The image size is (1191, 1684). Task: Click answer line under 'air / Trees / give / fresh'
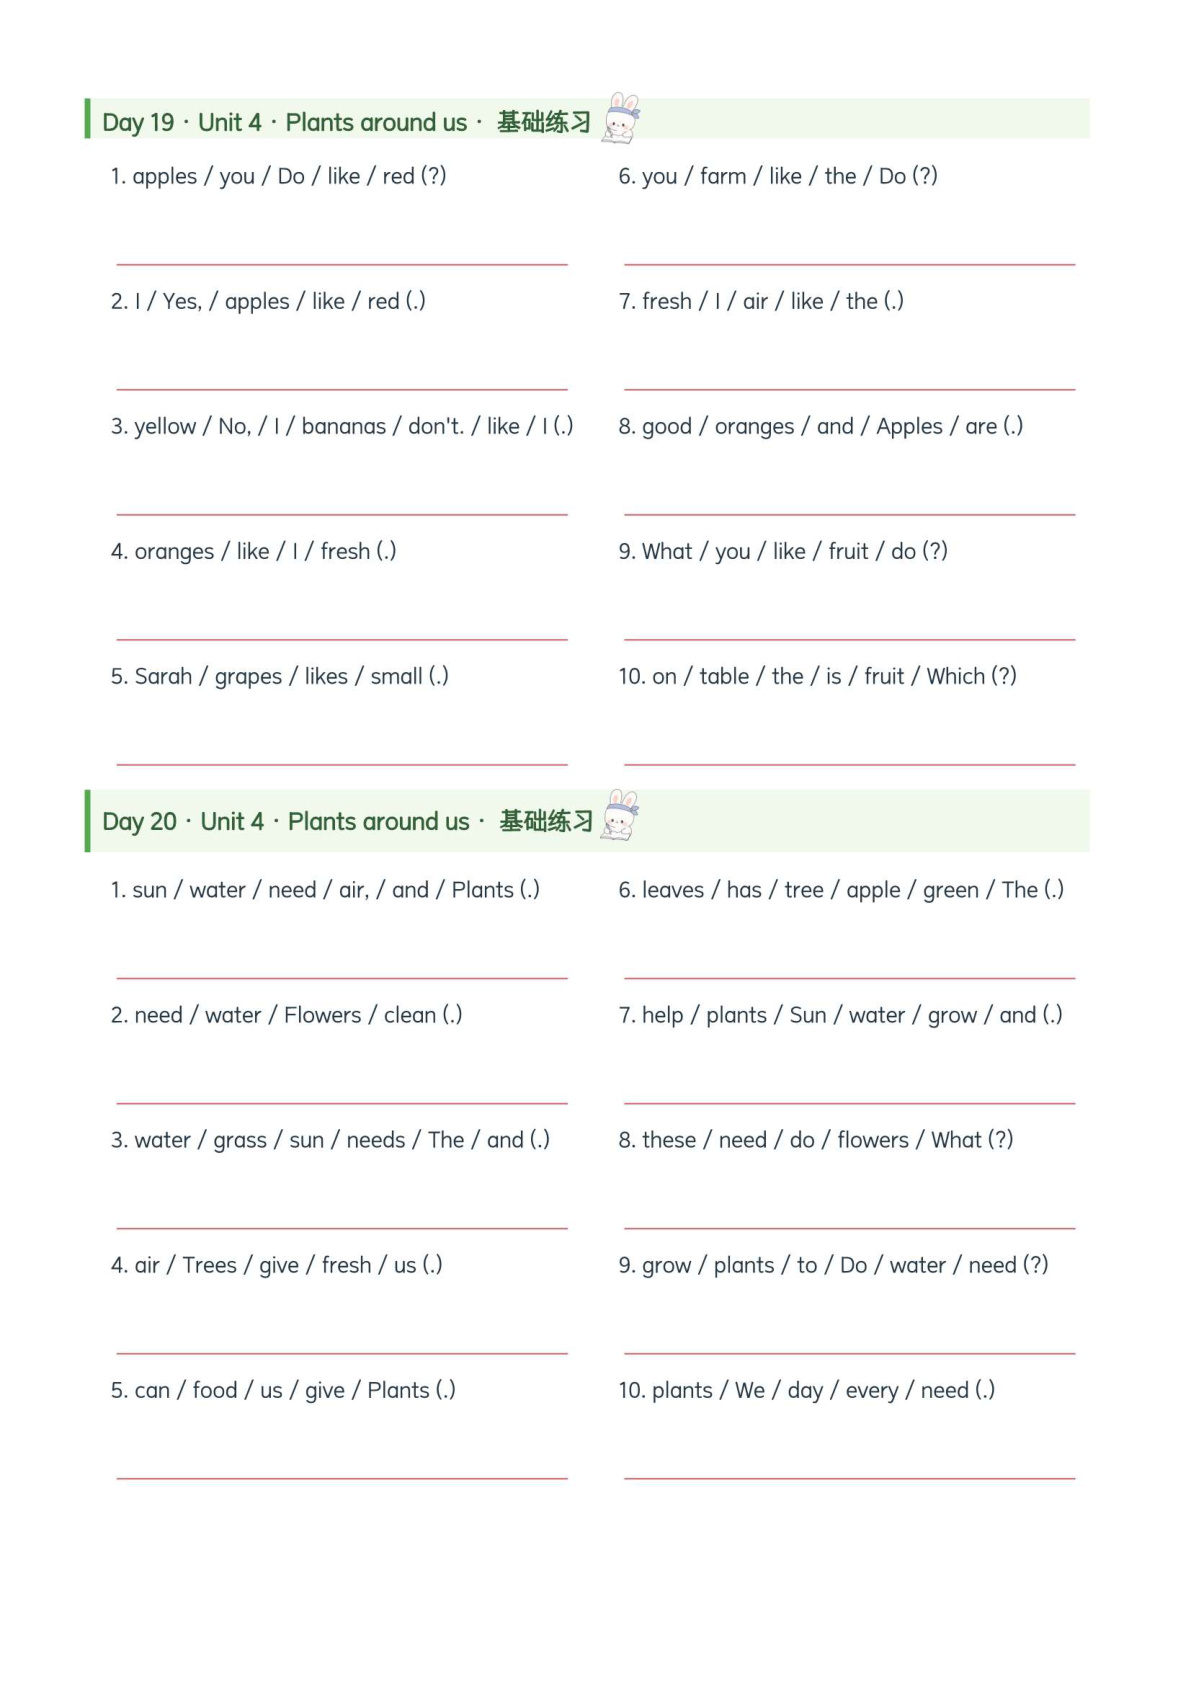pyautogui.click(x=342, y=1353)
